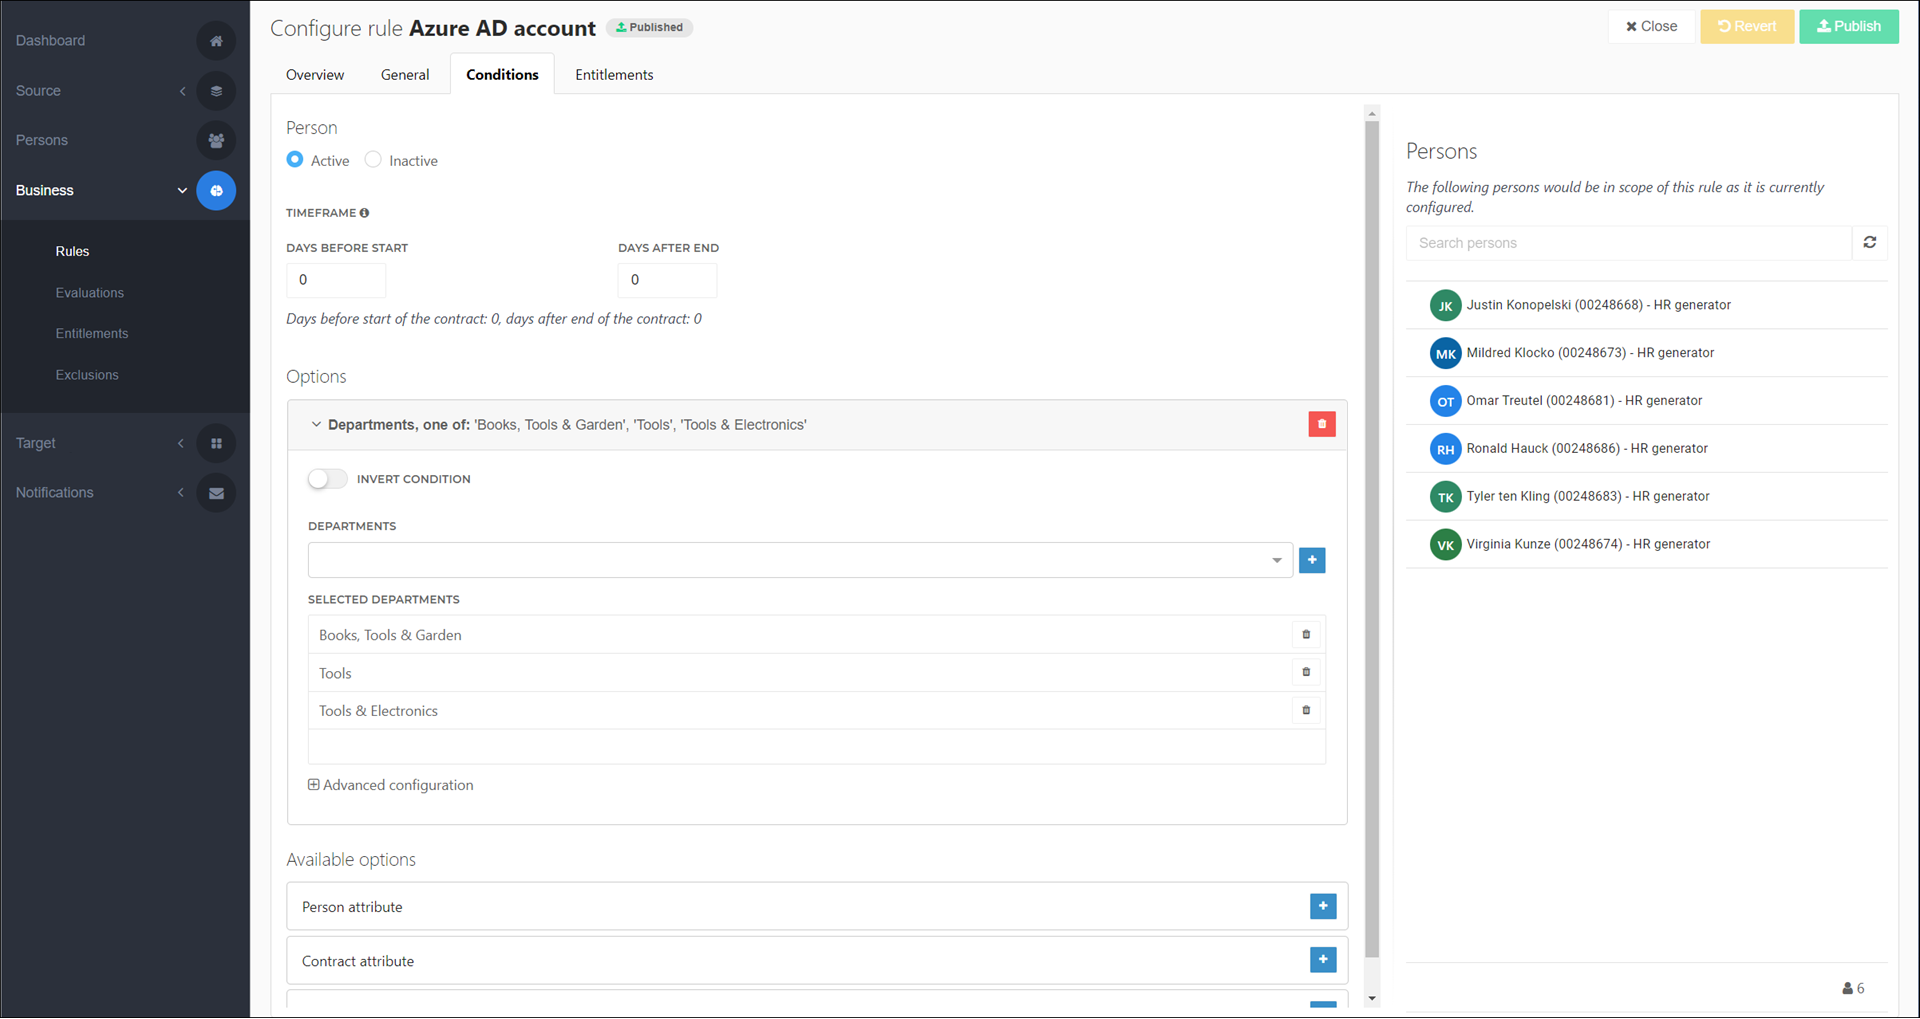This screenshot has width=1920, height=1019.
Task: Select the Conditions tab
Action: pyautogui.click(x=502, y=75)
